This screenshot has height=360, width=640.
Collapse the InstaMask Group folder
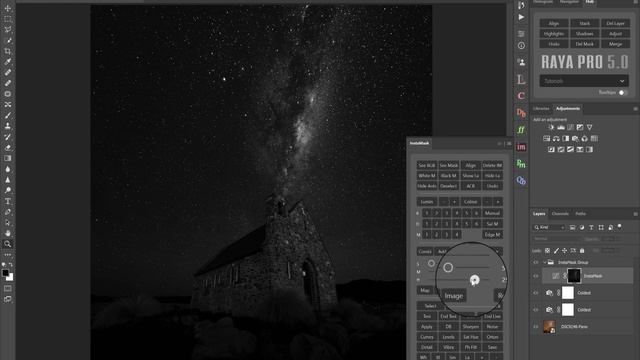coord(544,262)
